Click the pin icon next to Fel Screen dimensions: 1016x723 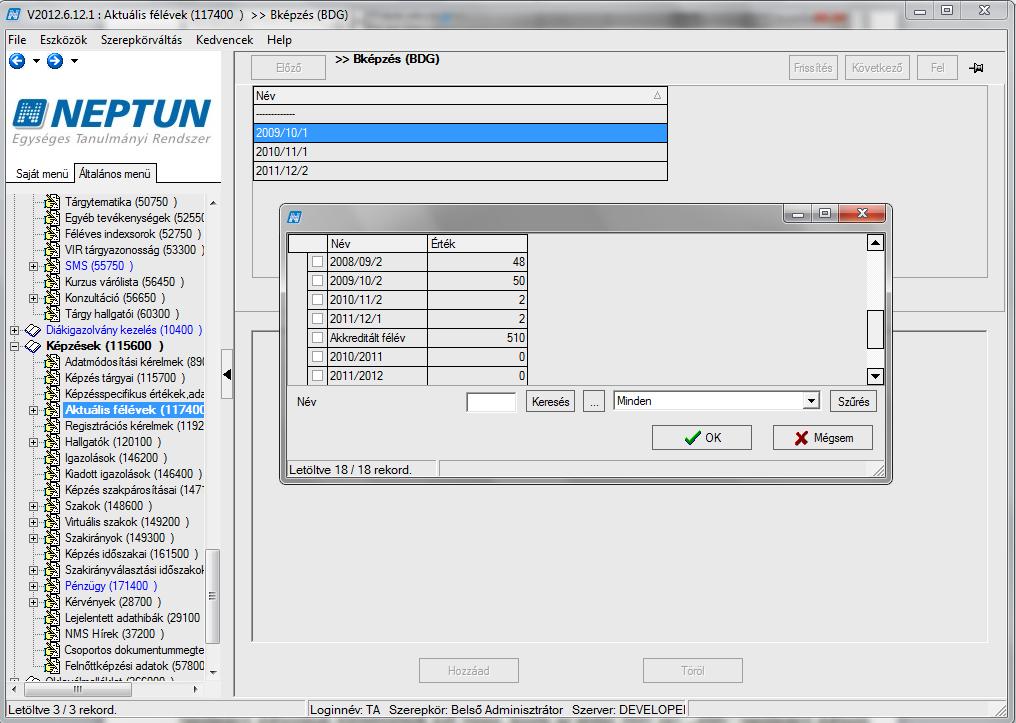[x=976, y=67]
